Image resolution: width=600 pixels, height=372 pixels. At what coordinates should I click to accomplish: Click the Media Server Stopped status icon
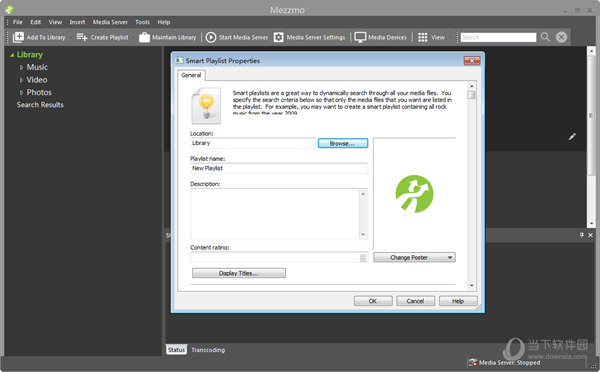coord(473,362)
